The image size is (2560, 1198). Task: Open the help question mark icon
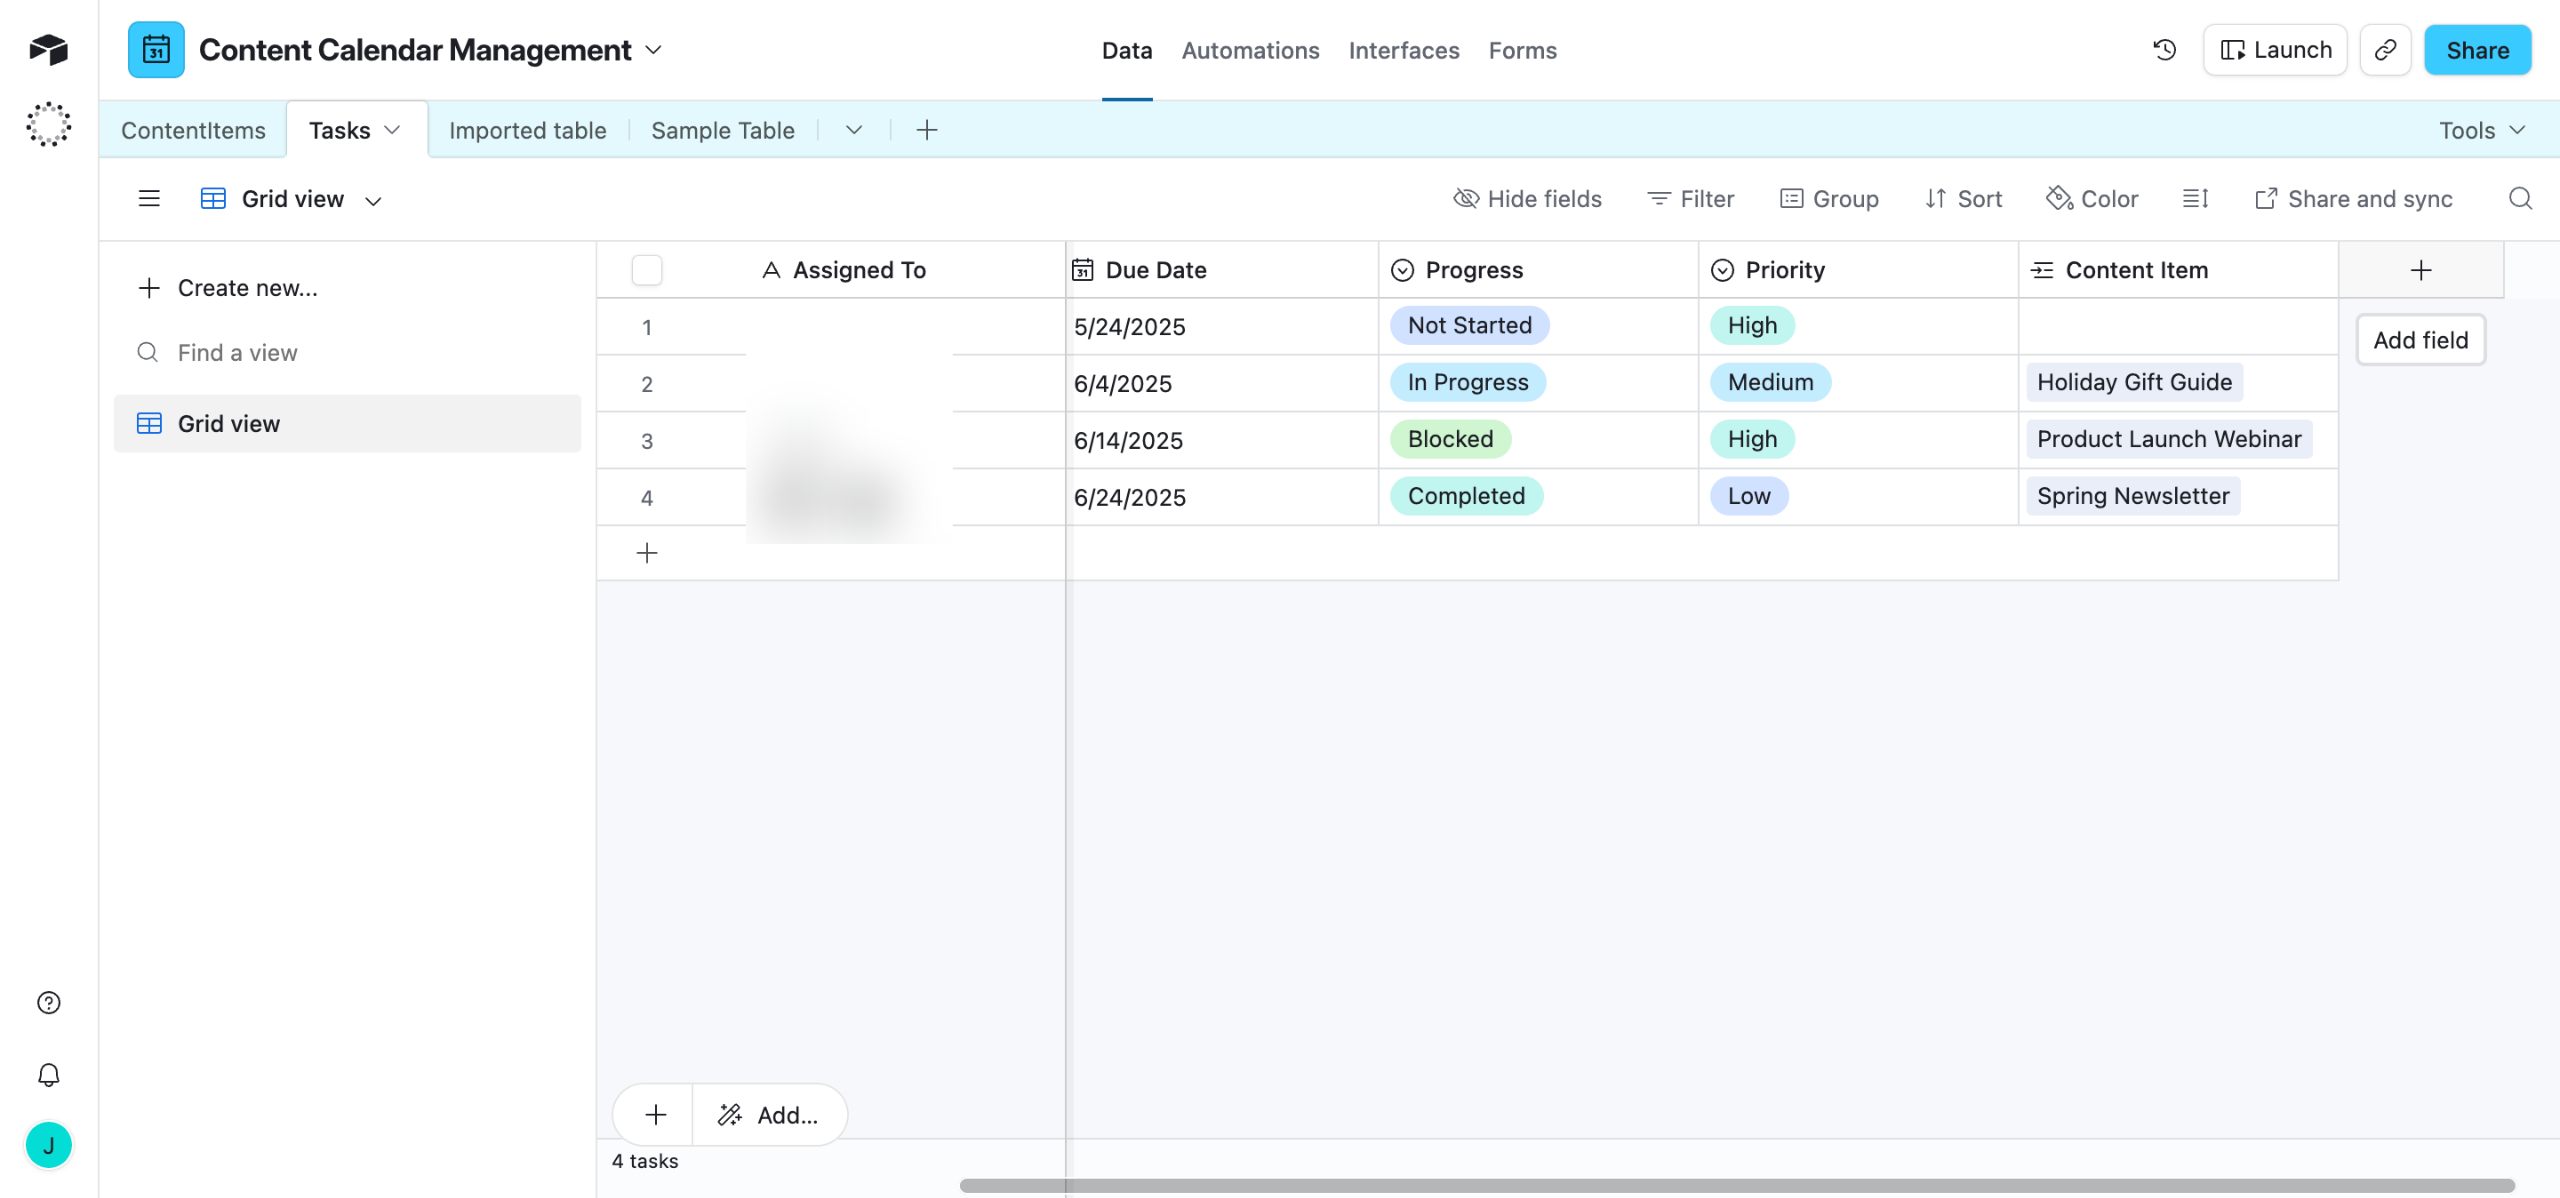pyautogui.click(x=48, y=1003)
